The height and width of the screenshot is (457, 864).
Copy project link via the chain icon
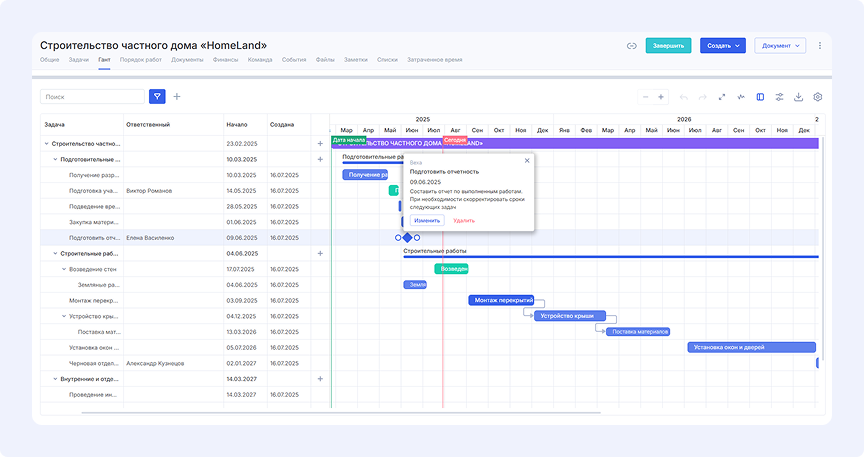(x=632, y=45)
